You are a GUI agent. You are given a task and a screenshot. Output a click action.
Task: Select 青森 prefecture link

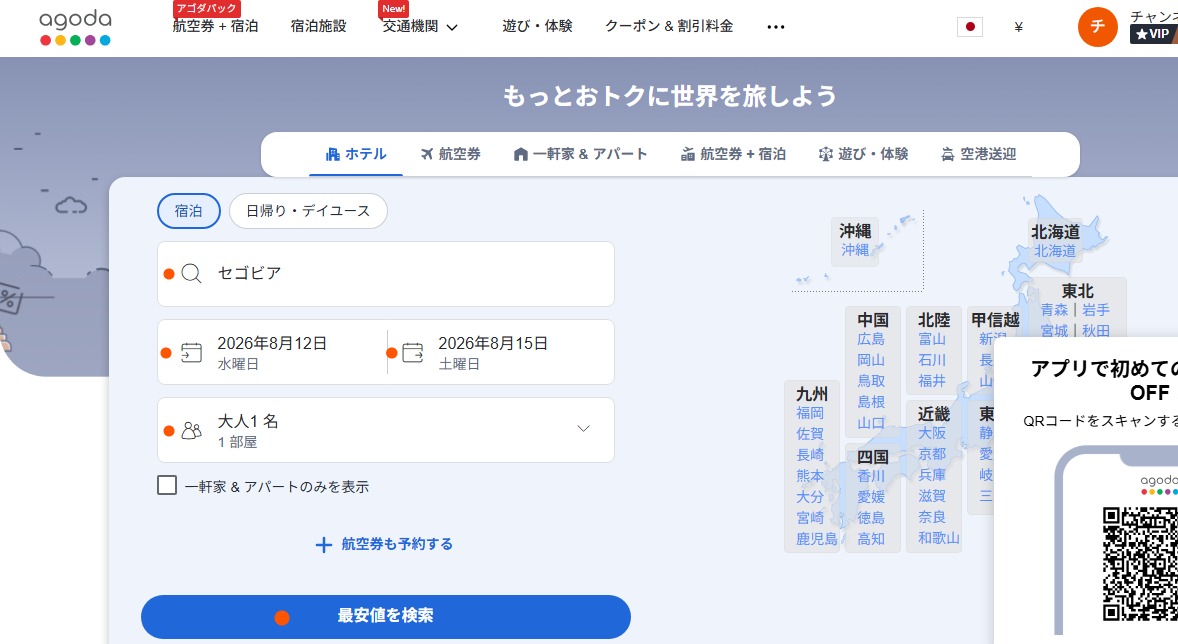pyautogui.click(x=1054, y=310)
